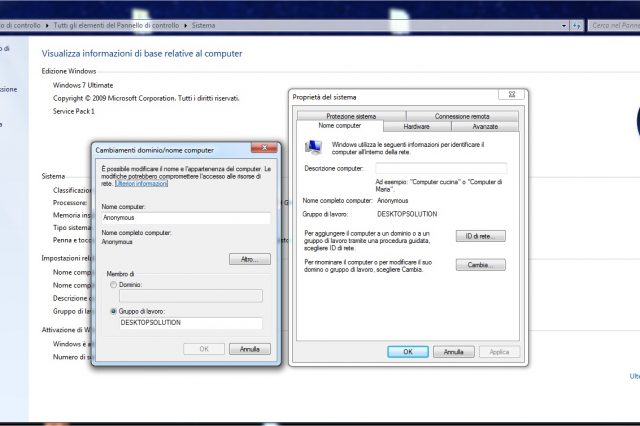
Task: Click the Tutti gli elementi del Pannello breadcrumb
Action: 116,25
